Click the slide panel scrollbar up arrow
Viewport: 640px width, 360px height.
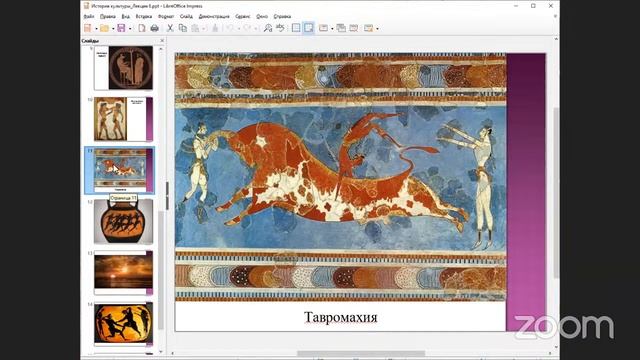coord(161,49)
